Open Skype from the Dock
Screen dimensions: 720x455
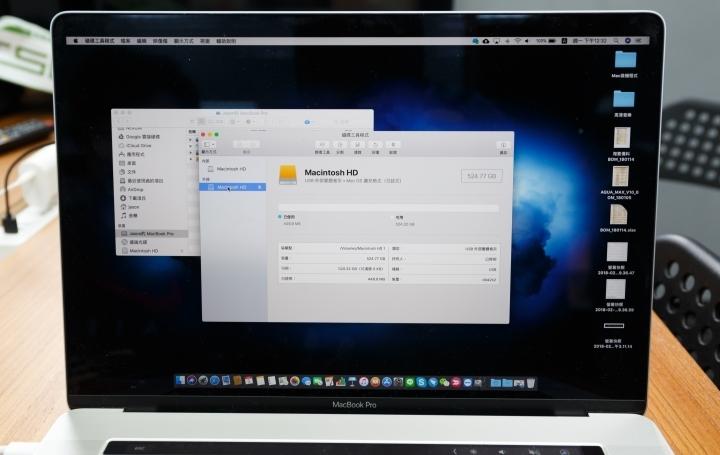click(421, 382)
